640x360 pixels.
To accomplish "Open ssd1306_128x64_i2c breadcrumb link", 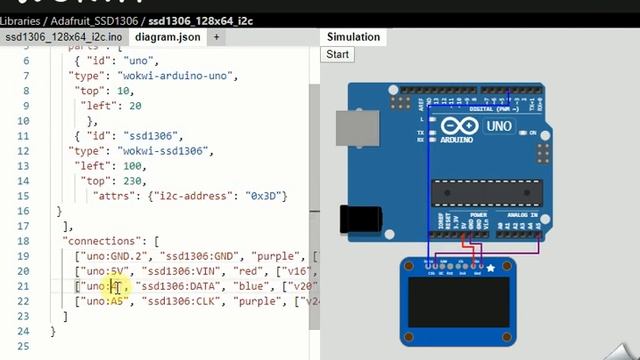I will (200, 21).
